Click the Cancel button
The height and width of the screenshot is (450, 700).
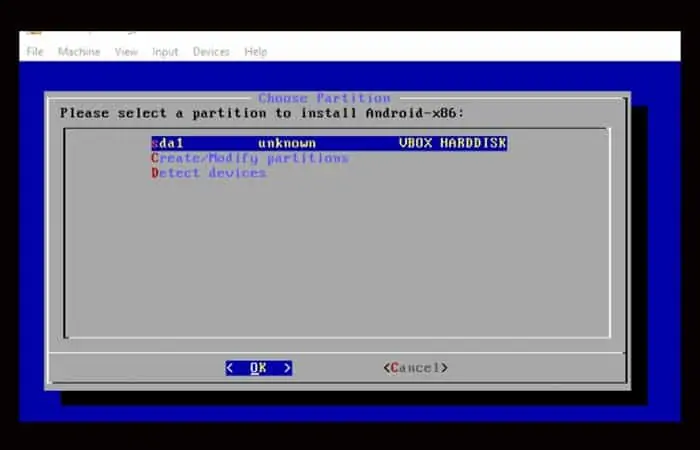416,368
